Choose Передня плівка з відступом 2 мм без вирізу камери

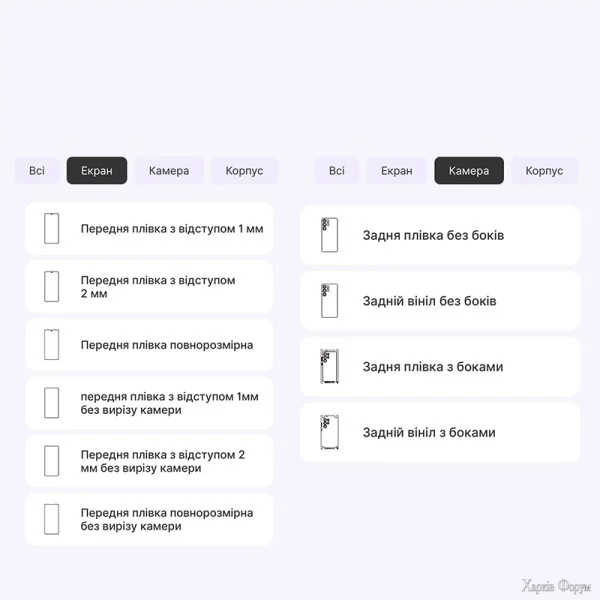tap(163, 461)
